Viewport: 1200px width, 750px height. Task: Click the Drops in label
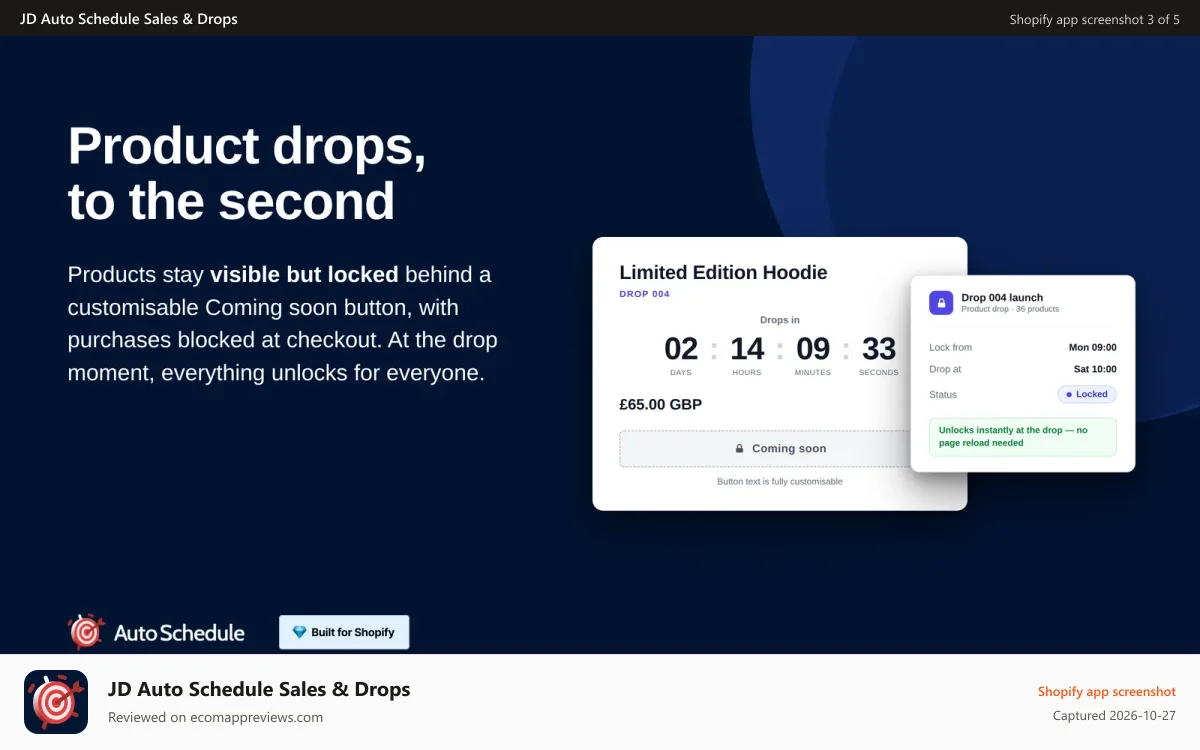click(780, 320)
